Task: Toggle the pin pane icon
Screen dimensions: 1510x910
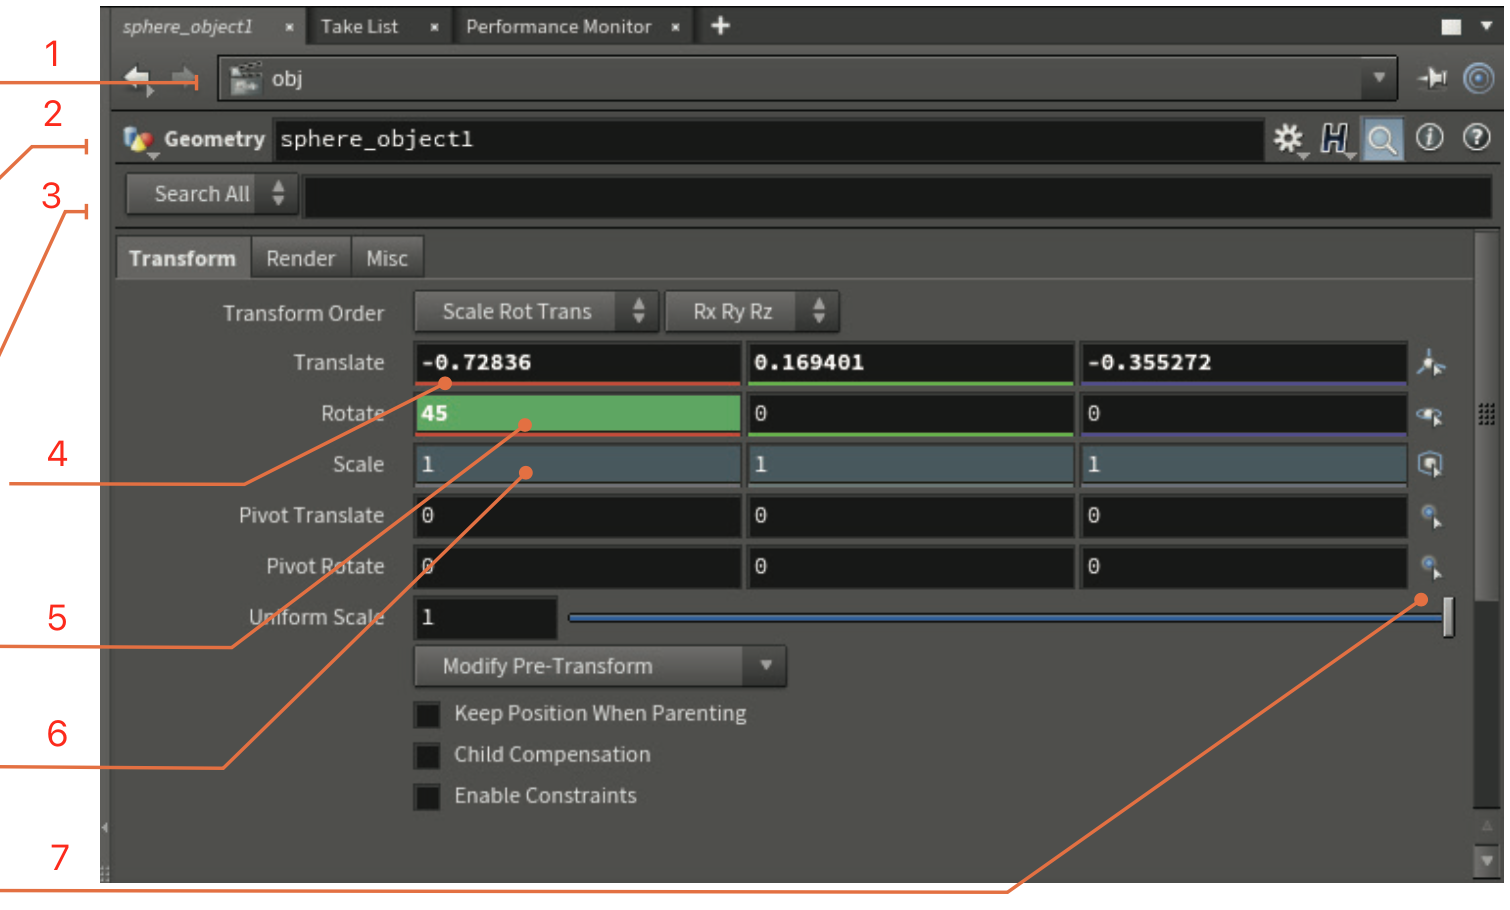Action: (1433, 77)
